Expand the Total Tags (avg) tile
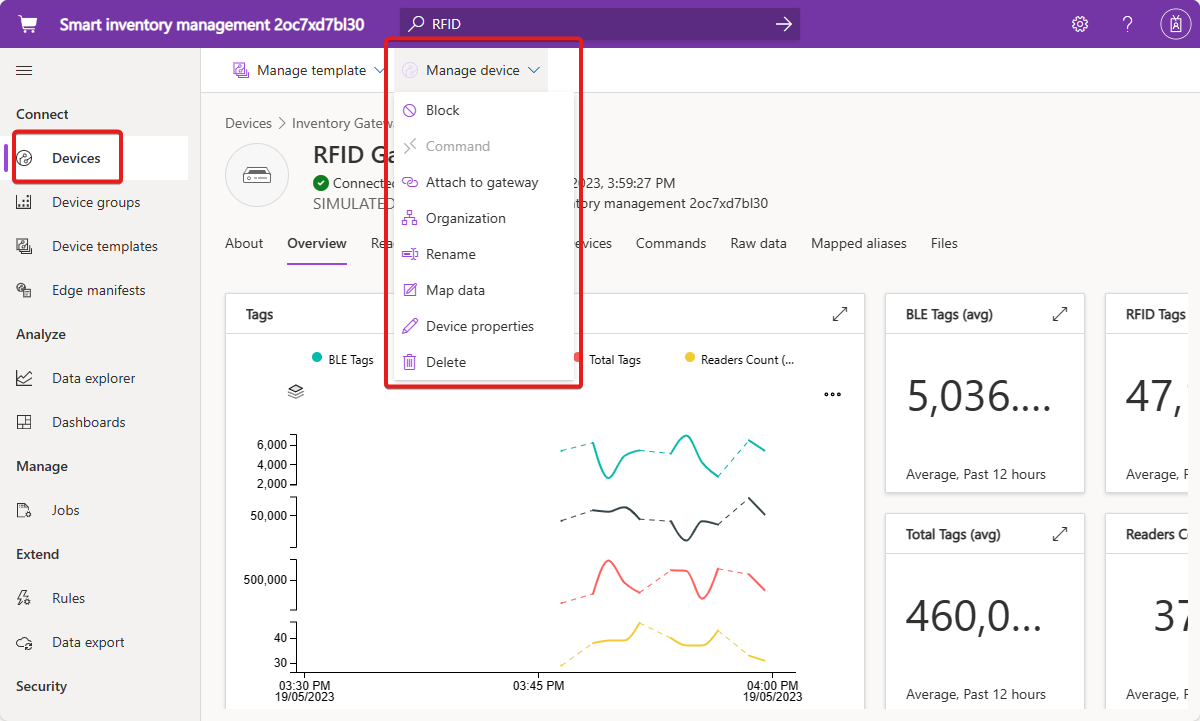 click(1060, 534)
